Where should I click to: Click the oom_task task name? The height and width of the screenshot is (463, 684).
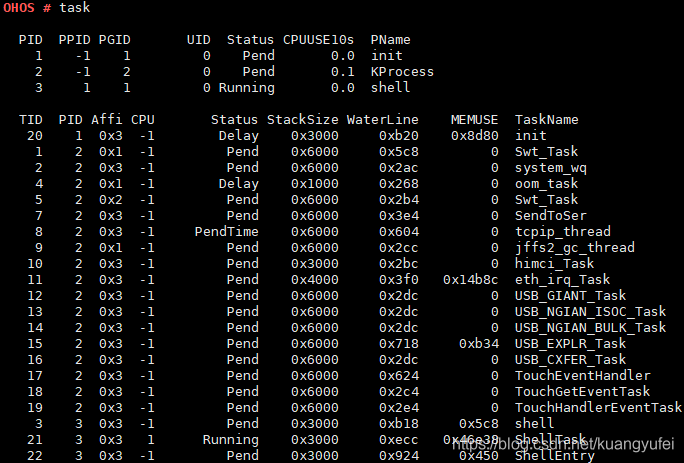pyautogui.click(x=546, y=184)
